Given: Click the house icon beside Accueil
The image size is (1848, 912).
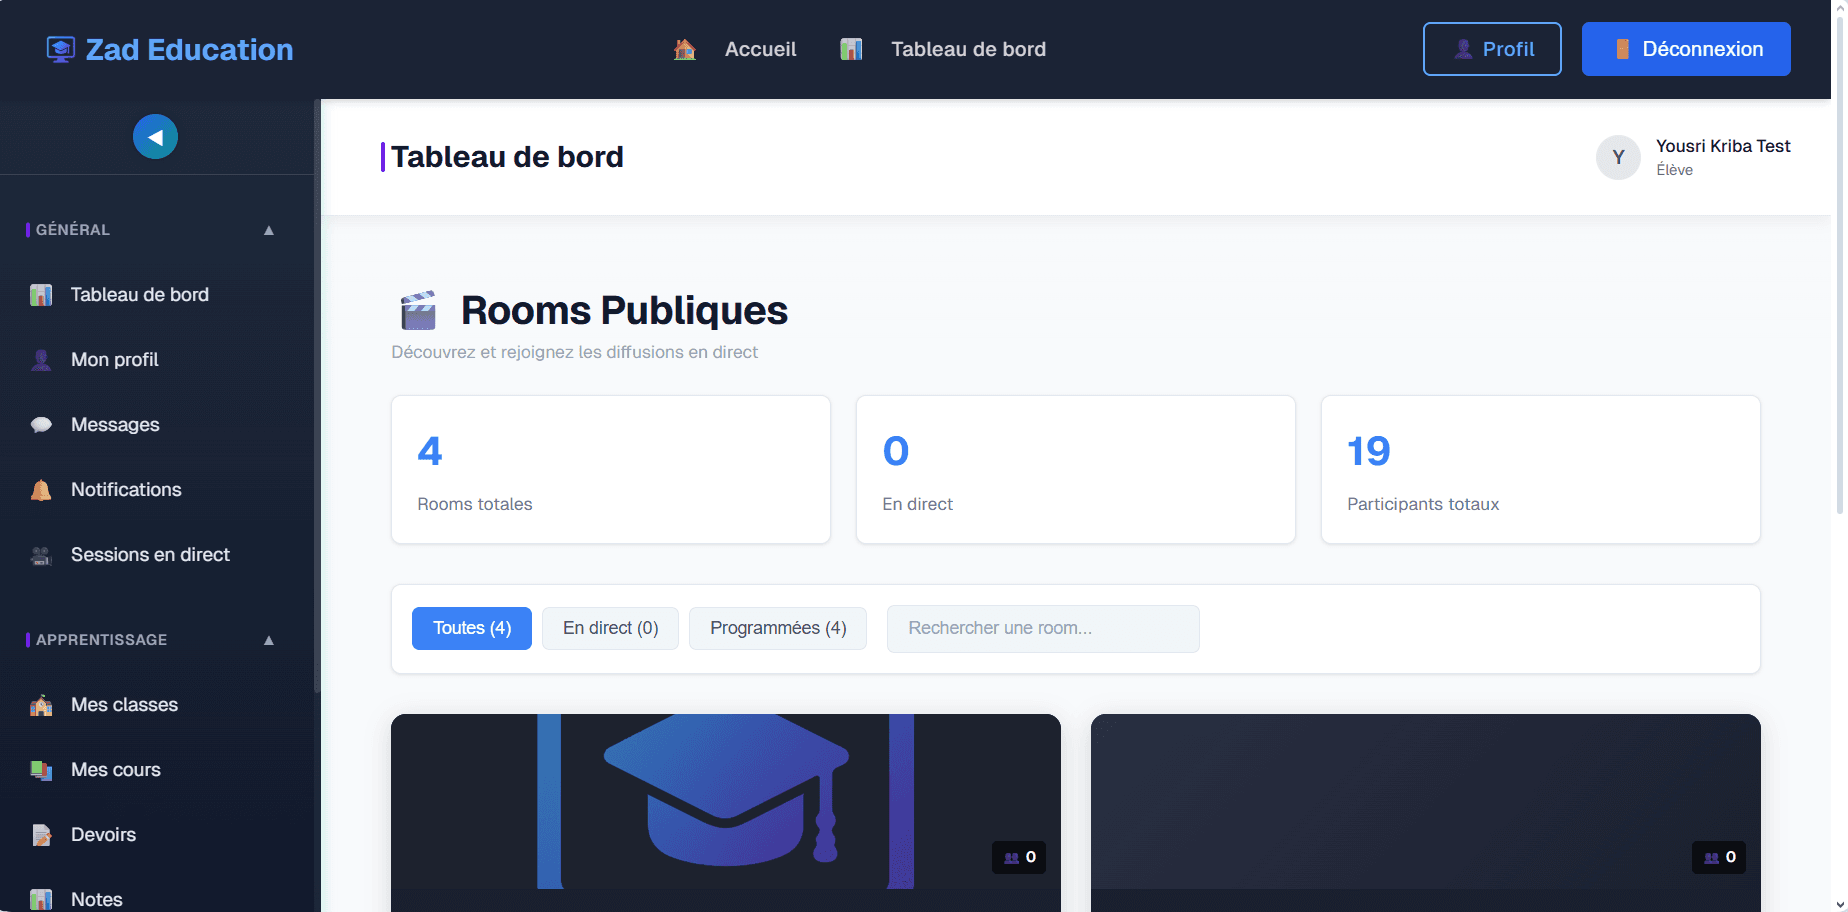Looking at the screenshot, I should click(684, 49).
